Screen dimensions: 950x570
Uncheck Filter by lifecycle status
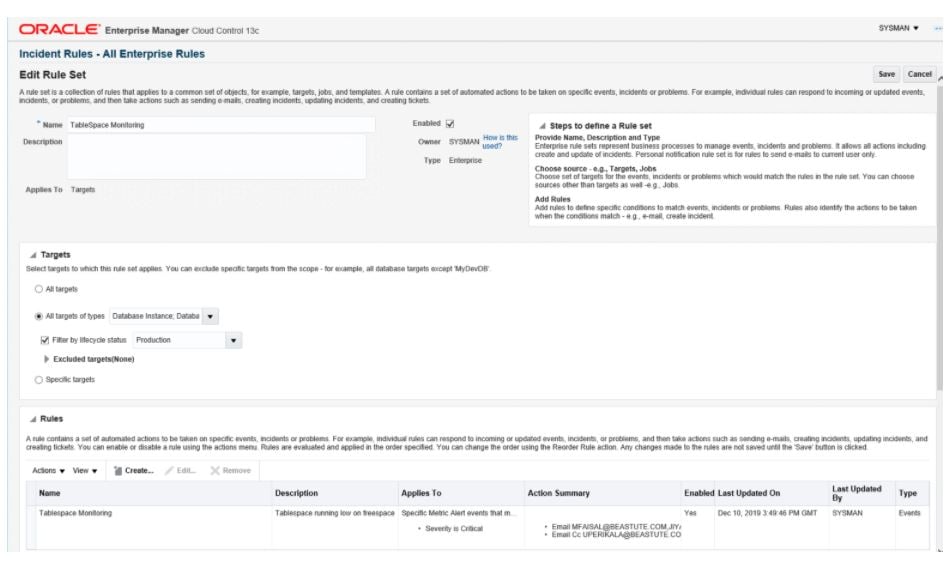click(x=44, y=340)
